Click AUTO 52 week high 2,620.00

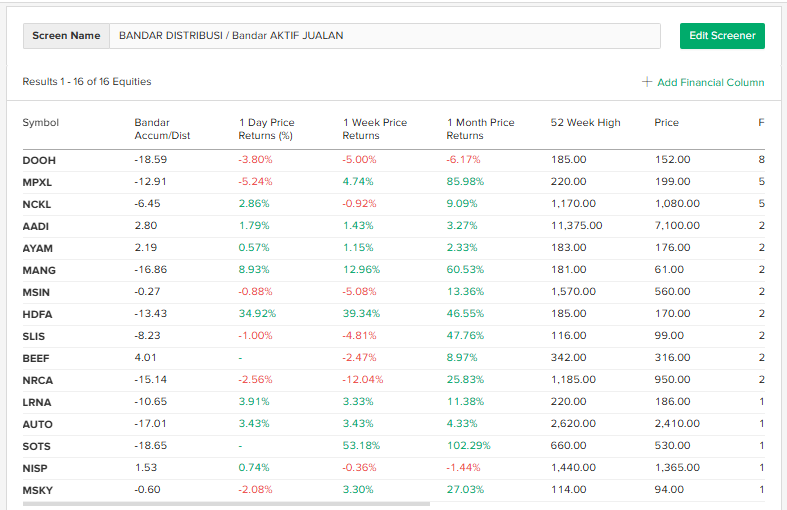(x=573, y=424)
